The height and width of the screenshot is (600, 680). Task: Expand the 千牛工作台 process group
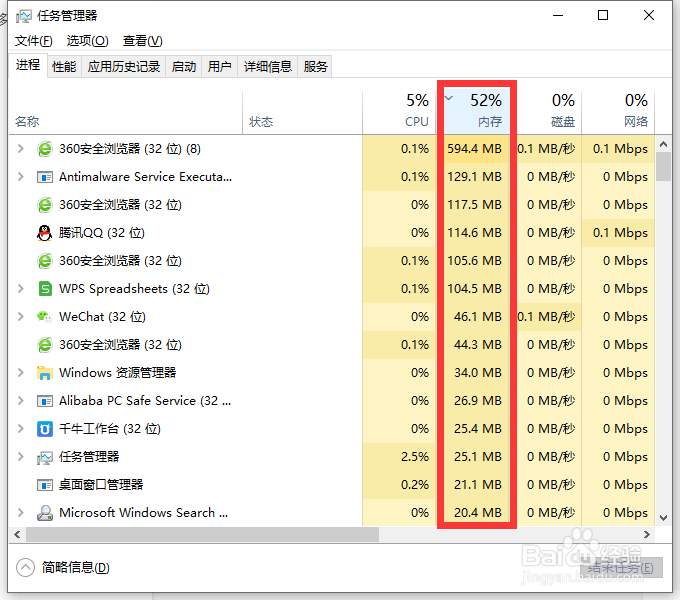[x=20, y=429]
